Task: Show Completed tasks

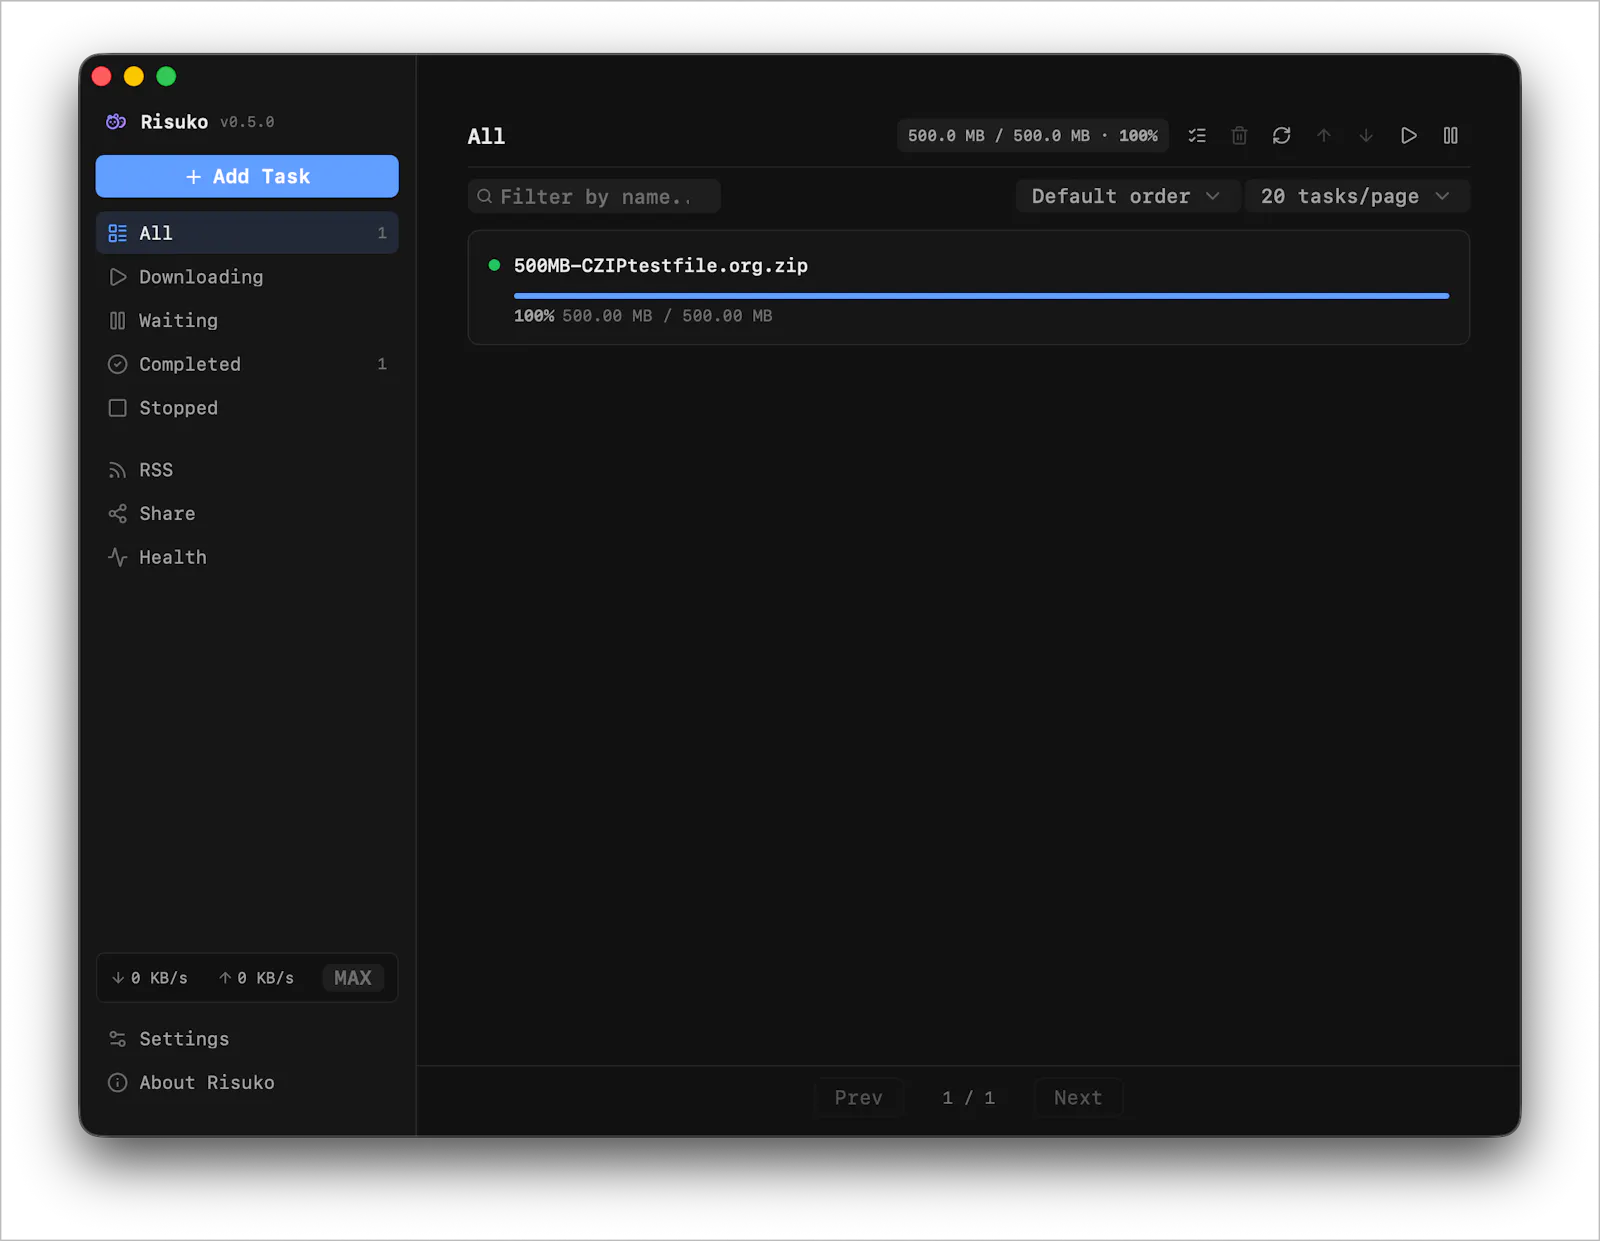Action: (x=247, y=364)
